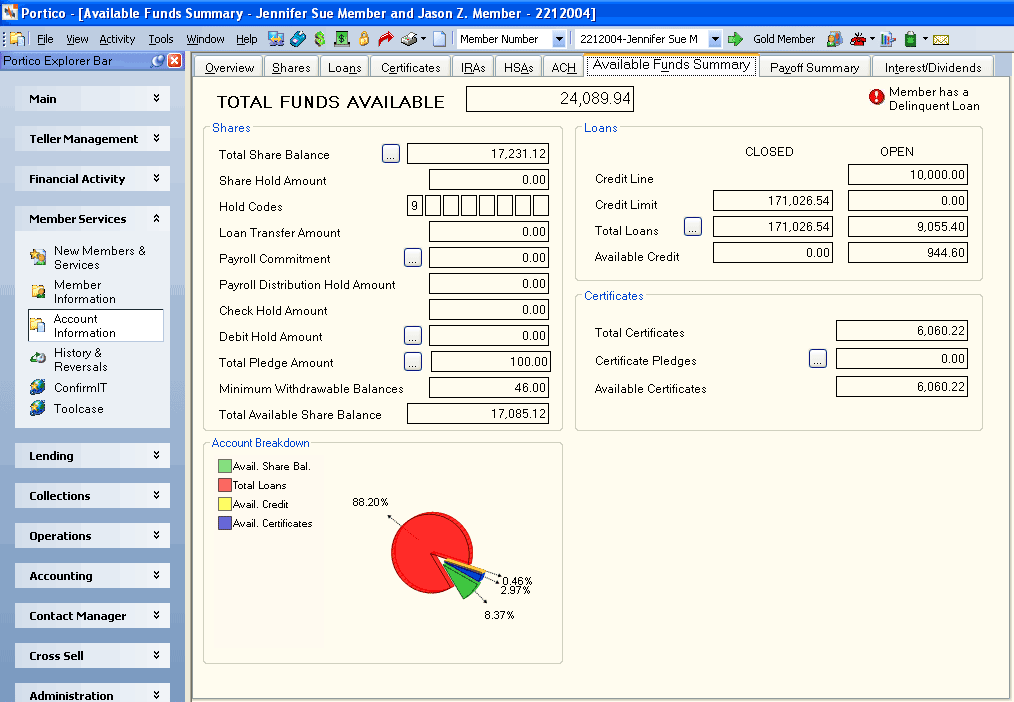The height and width of the screenshot is (702, 1014).
Task: Open the 2212004-Jennifer Sue M member dropdown
Action: (715, 39)
